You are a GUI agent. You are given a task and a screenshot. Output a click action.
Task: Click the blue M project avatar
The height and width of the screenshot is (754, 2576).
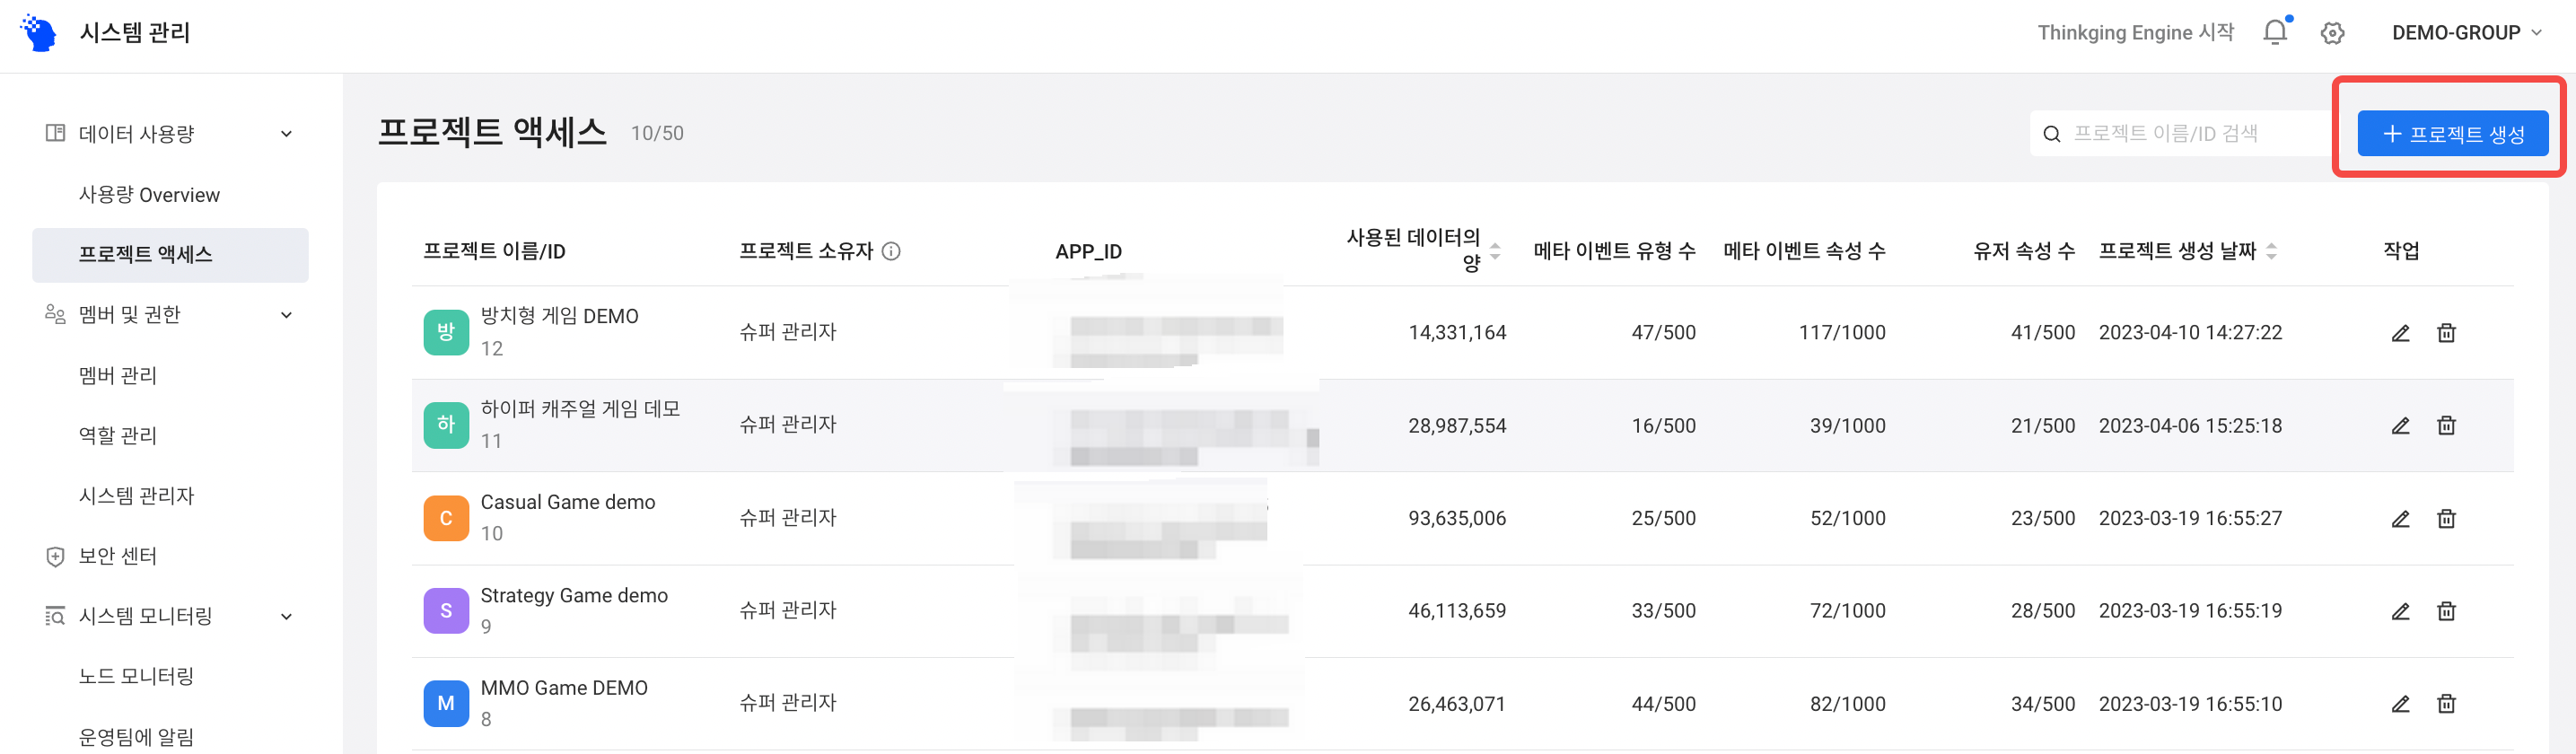click(x=446, y=703)
